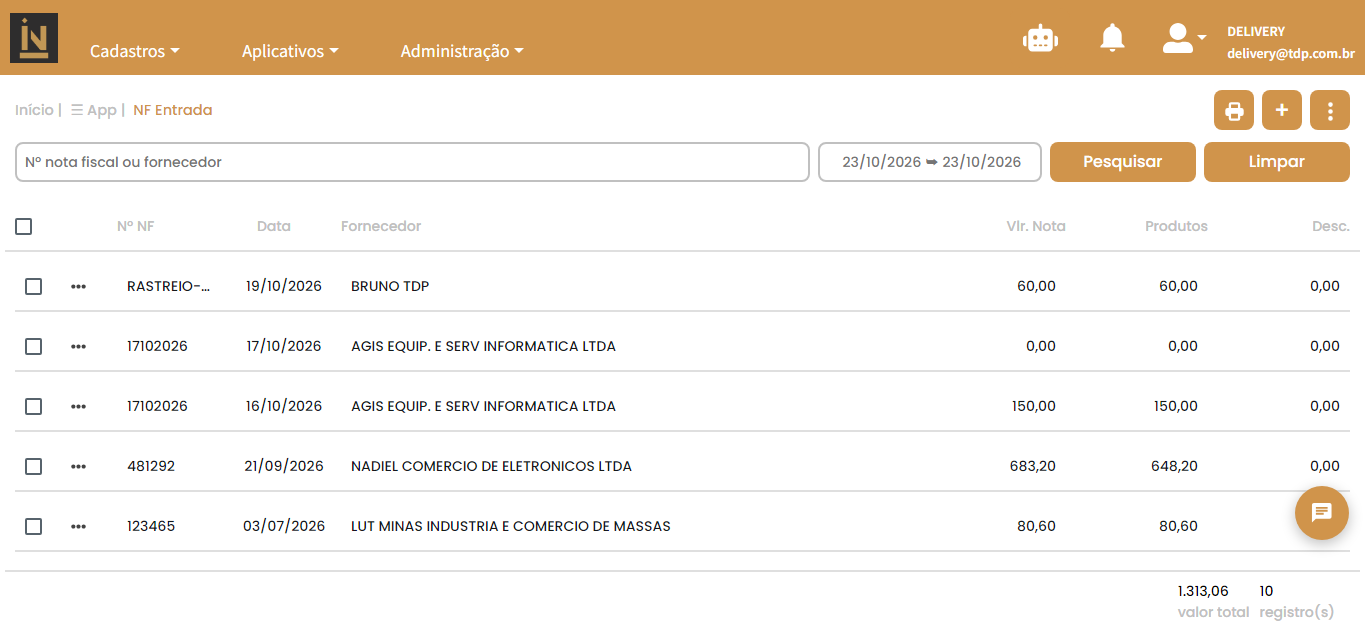Open the robot assistant icon
The image size is (1365, 630).
[x=1040, y=38]
